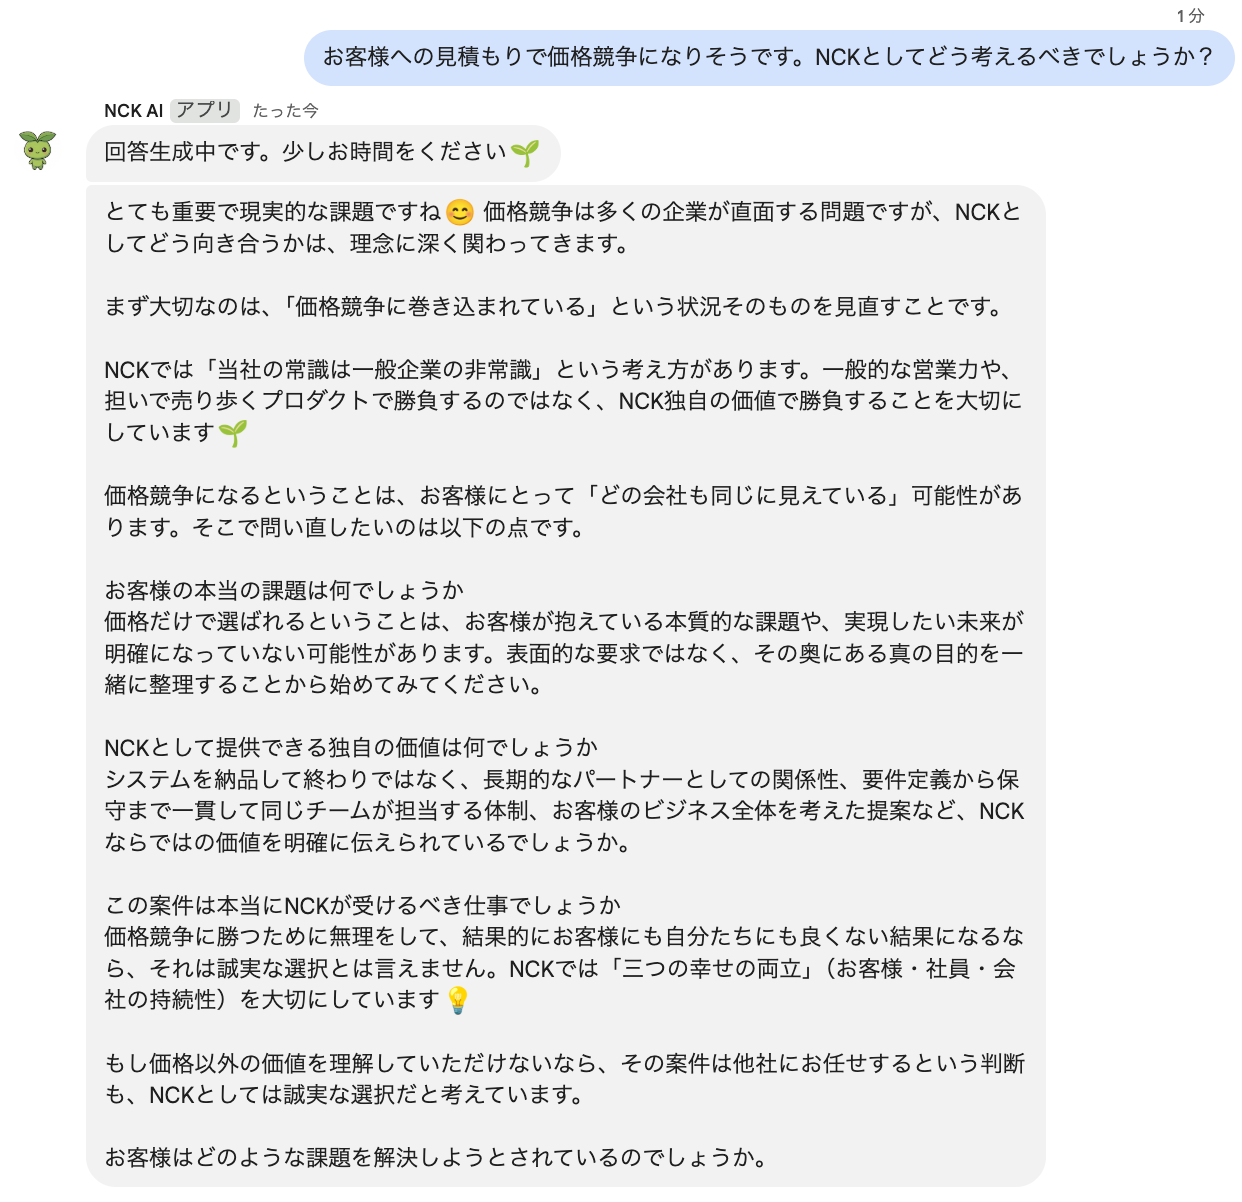
Task: Click the paragraph starting もし価格以外の価値を
Action: coord(565,1079)
